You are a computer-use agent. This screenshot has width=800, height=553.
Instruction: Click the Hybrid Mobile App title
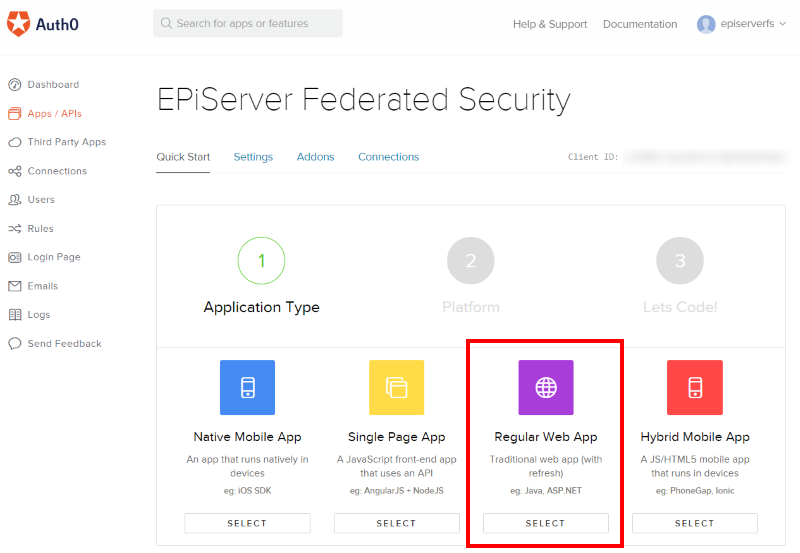(695, 437)
